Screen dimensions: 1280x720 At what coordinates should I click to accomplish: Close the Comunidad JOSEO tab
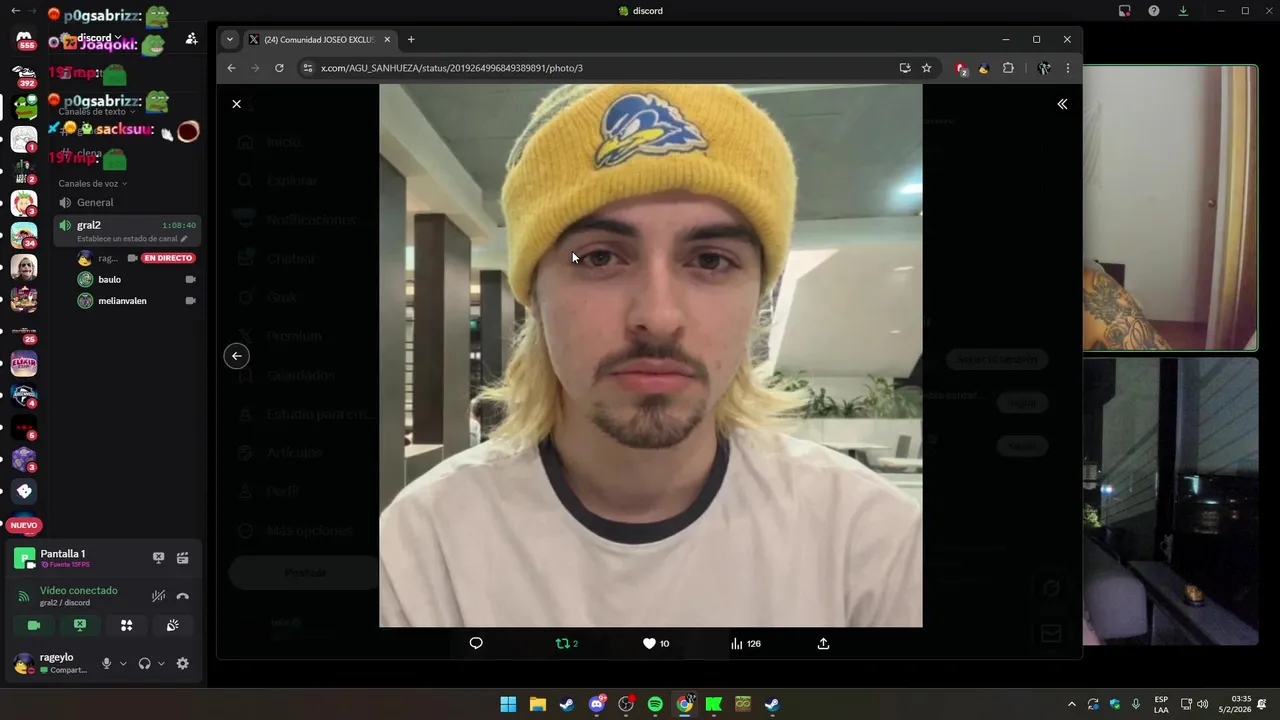coord(387,40)
